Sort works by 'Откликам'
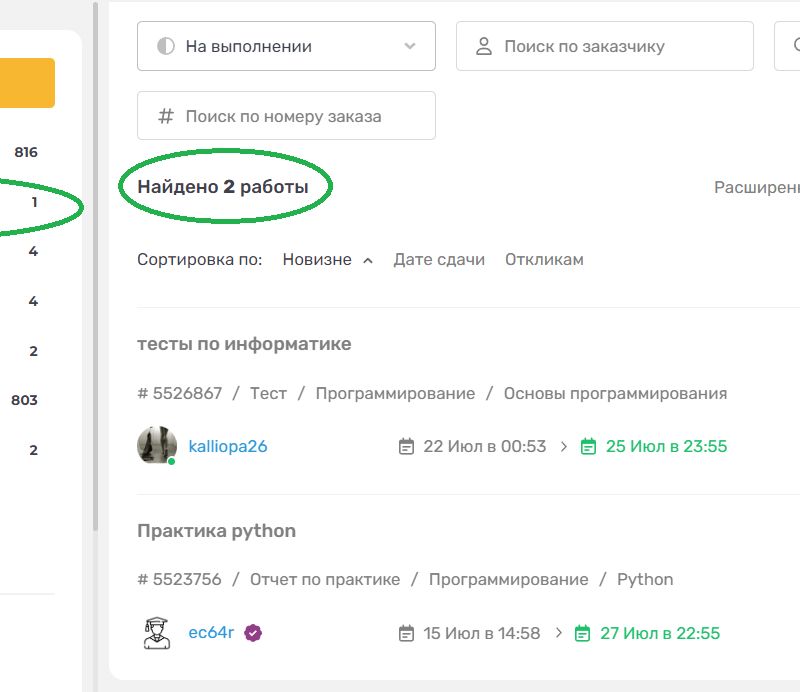 544,259
